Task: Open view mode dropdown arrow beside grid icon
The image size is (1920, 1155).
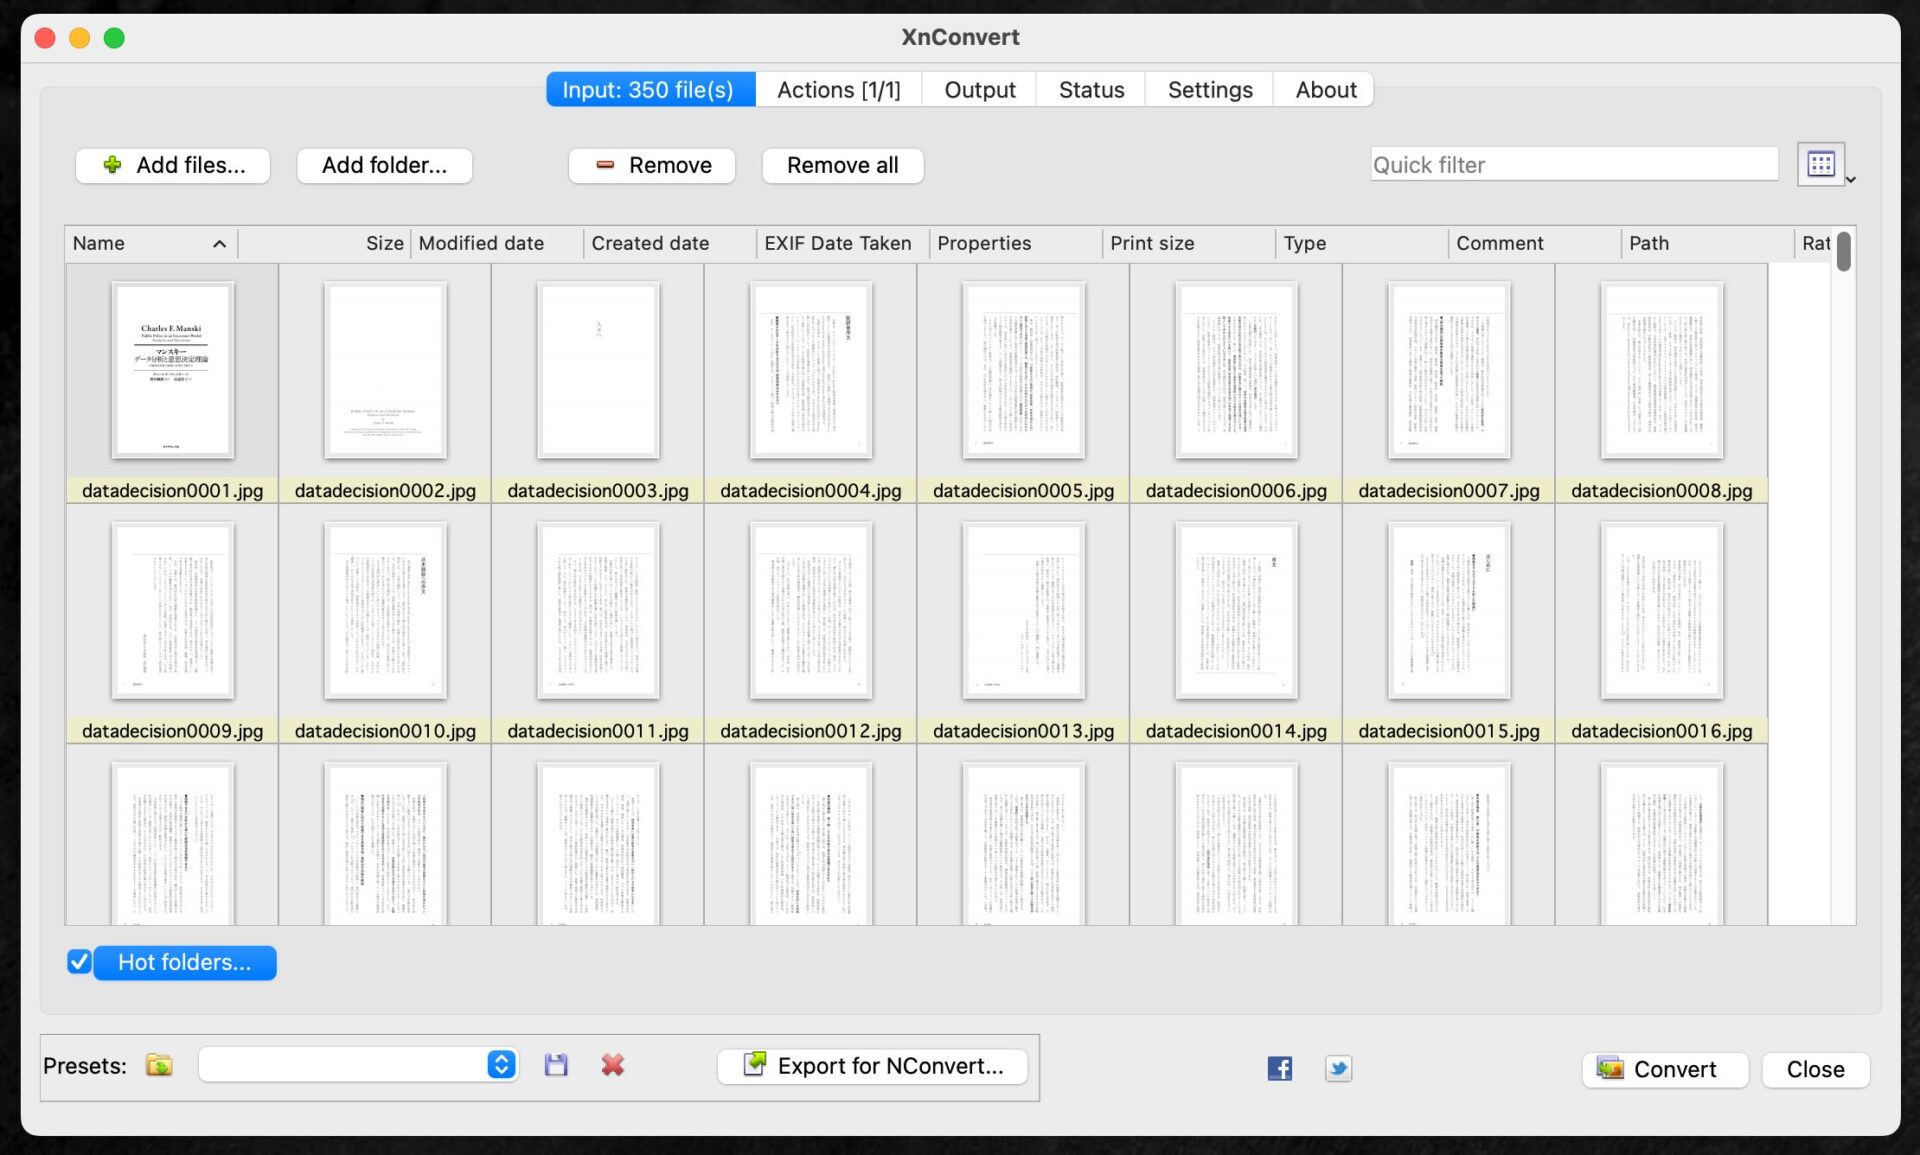Action: pos(1851,180)
